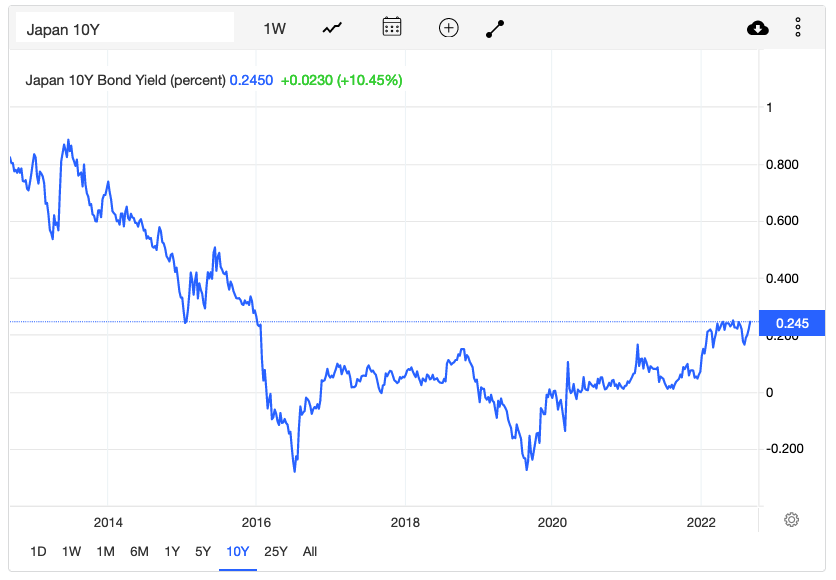
Task: Open chart settings gear icon
Action: (x=791, y=520)
